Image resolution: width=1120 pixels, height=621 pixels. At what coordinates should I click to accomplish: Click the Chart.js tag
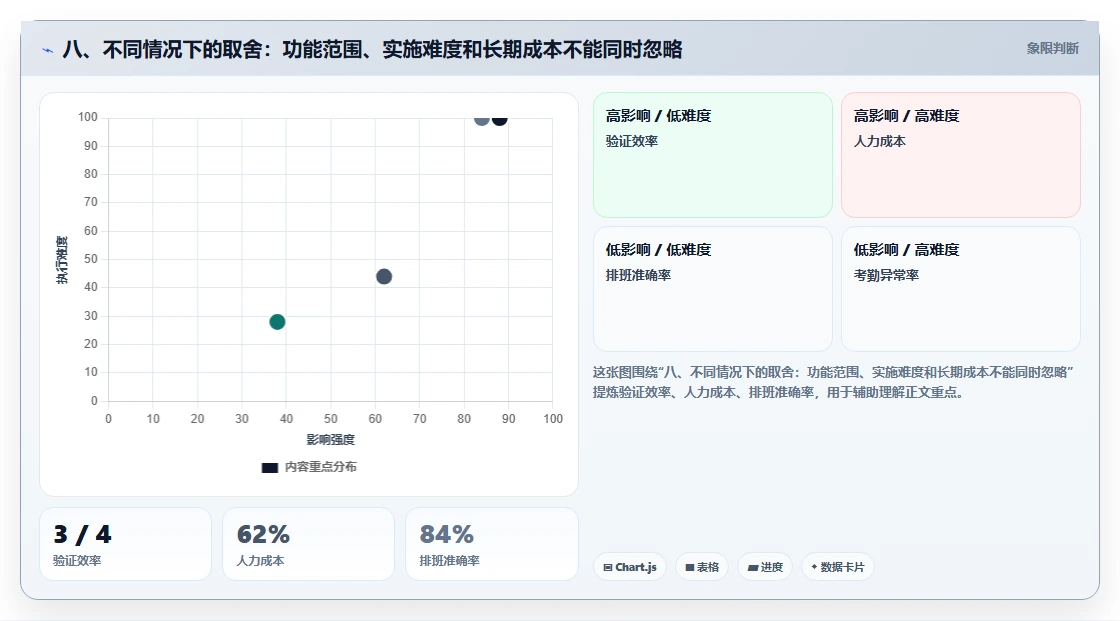click(630, 567)
